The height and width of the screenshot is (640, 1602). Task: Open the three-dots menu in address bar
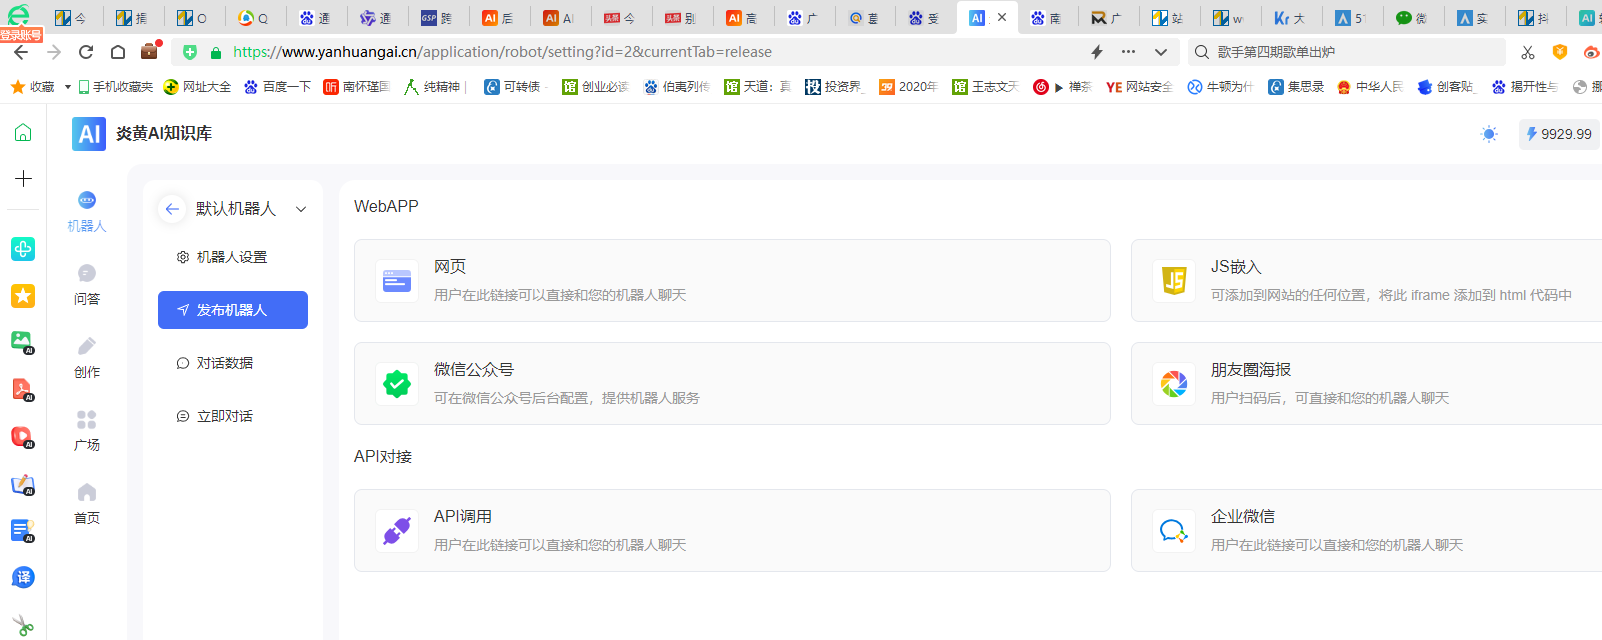click(x=1128, y=52)
